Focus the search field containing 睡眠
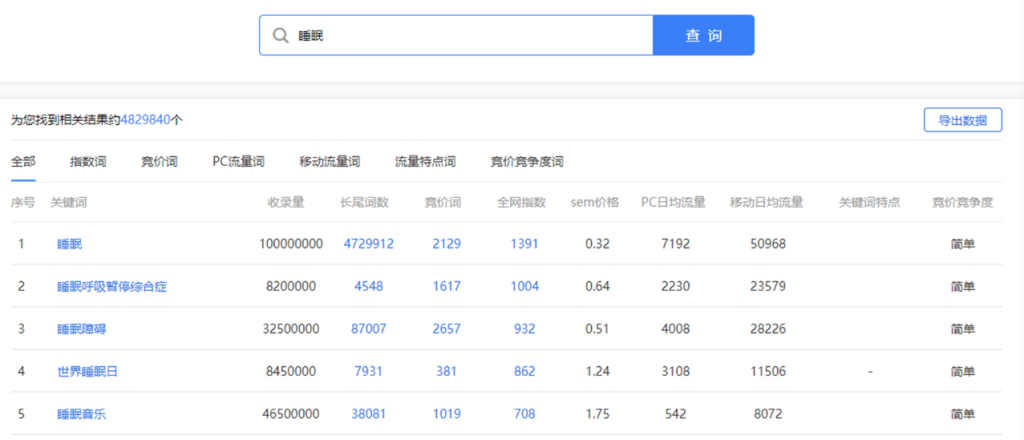1024x440 pixels. (x=456, y=35)
